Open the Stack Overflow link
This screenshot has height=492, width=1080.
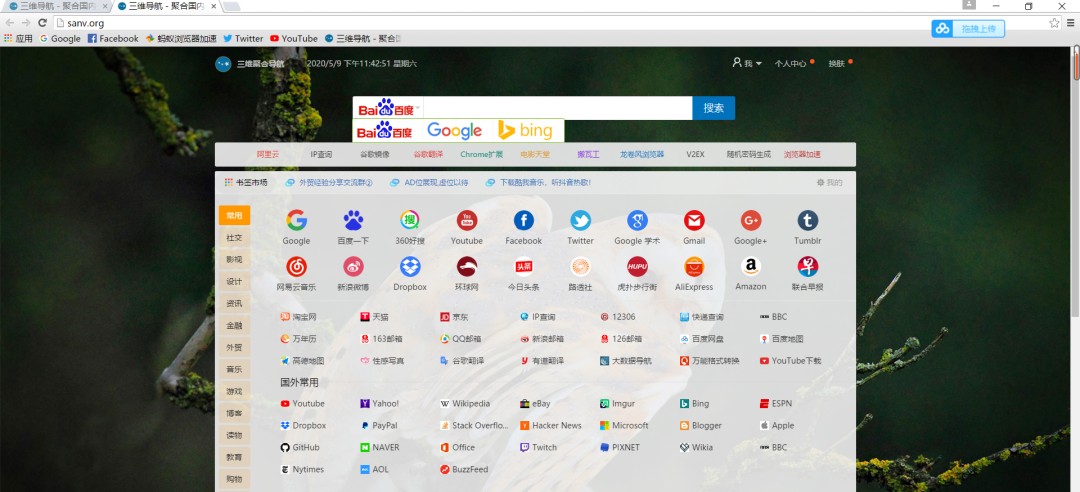pos(474,425)
